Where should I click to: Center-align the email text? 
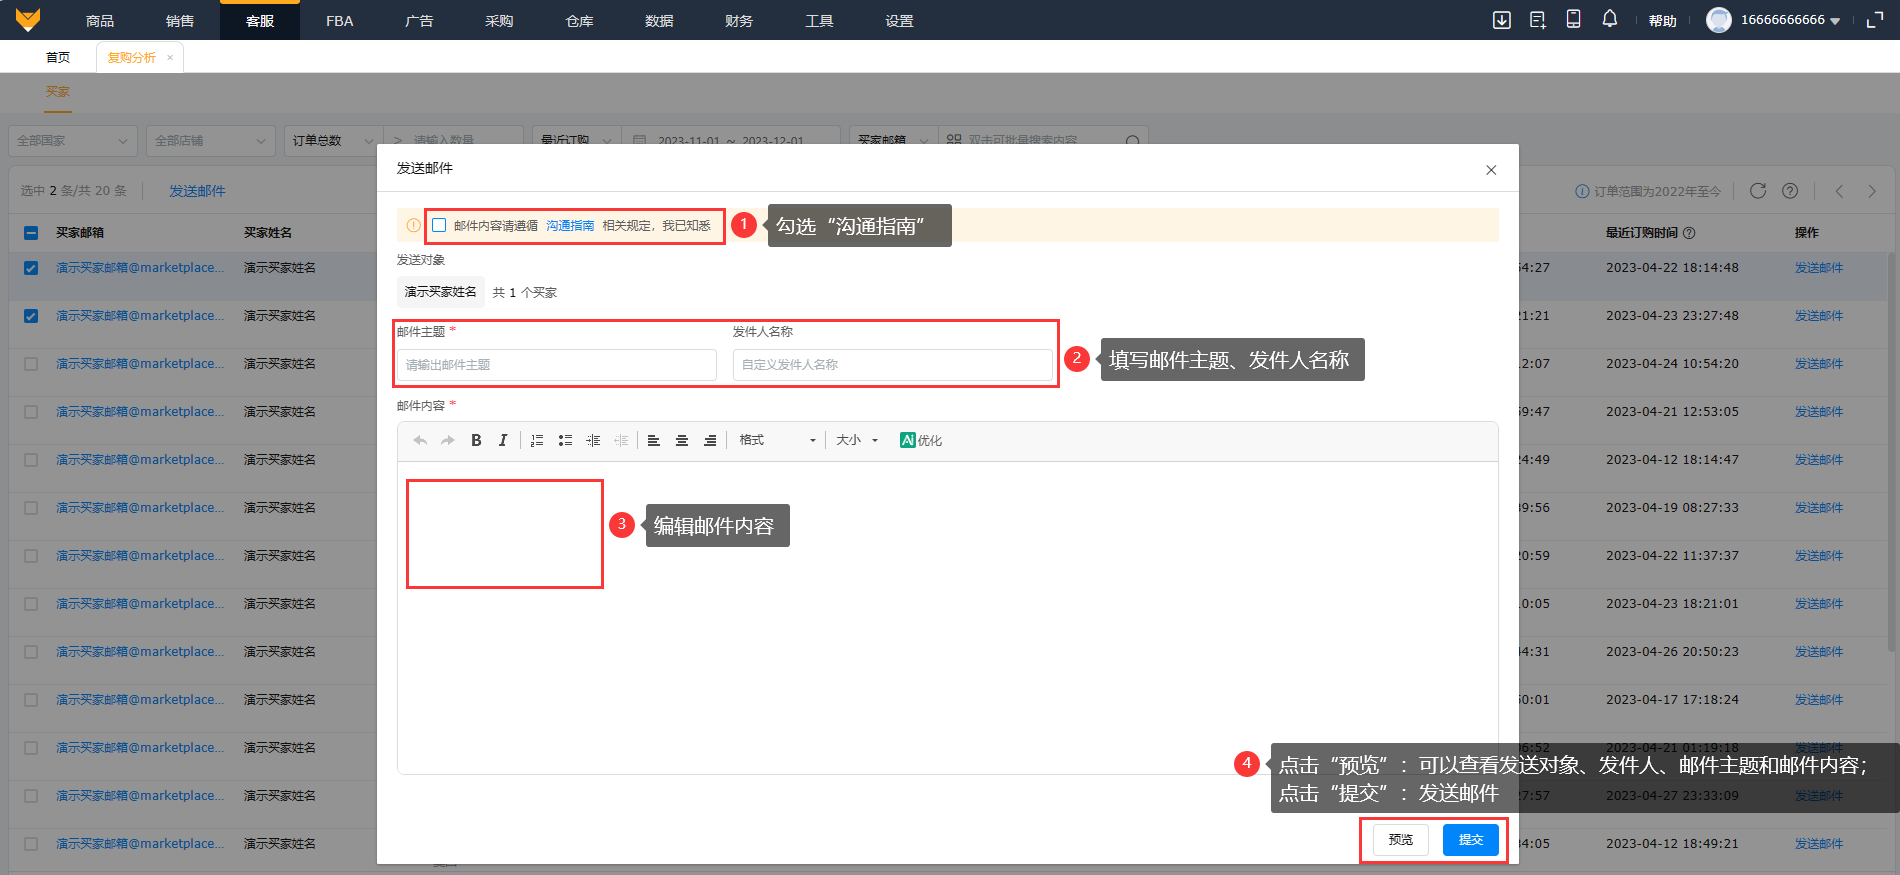[x=682, y=440]
